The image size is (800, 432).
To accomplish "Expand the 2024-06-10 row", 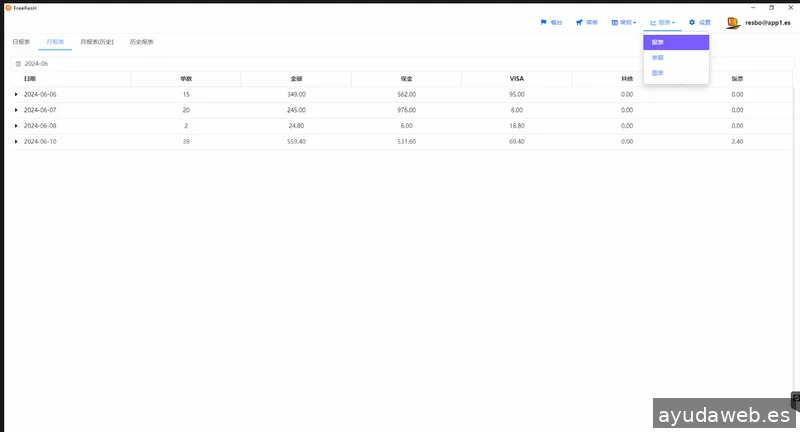I will [x=16, y=141].
